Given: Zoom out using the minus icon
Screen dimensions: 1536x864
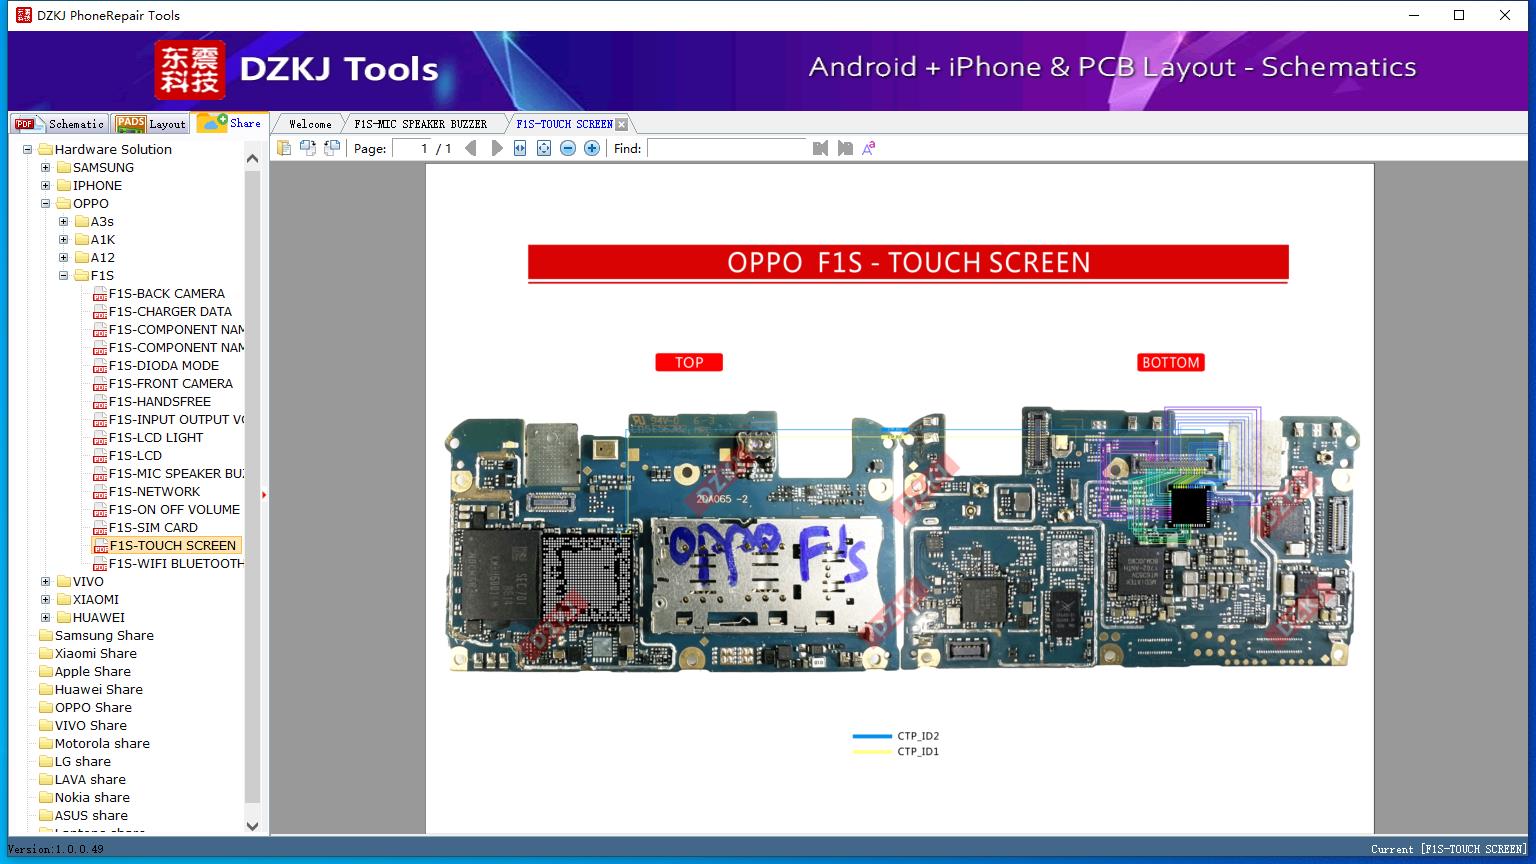Looking at the screenshot, I should [x=568, y=148].
